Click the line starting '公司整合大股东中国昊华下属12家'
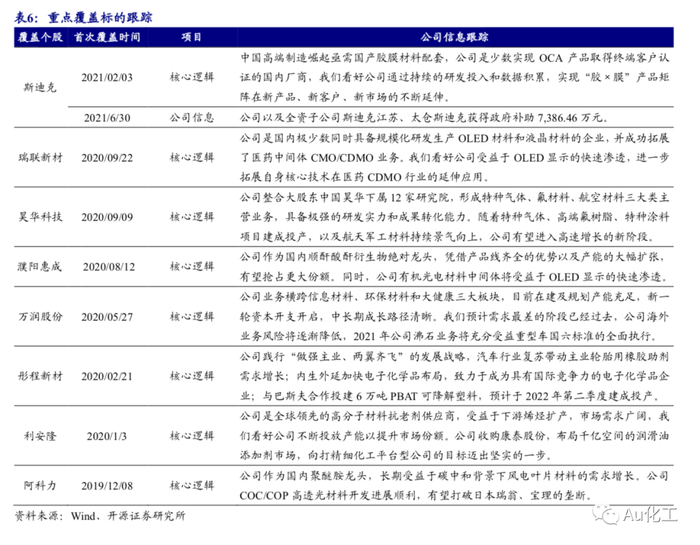 click(454, 197)
